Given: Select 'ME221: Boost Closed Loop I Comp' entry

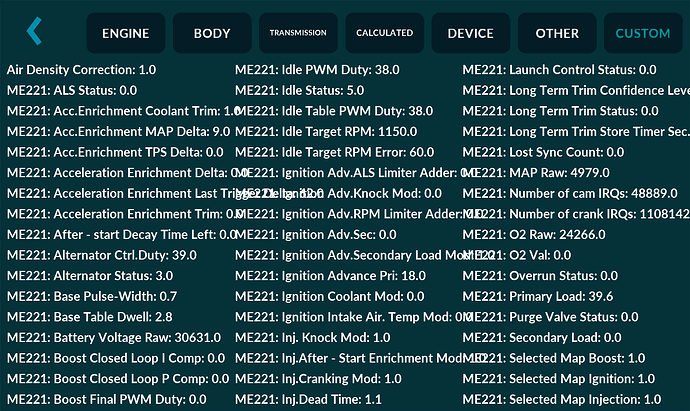Looking at the screenshot, I should [116, 359].
